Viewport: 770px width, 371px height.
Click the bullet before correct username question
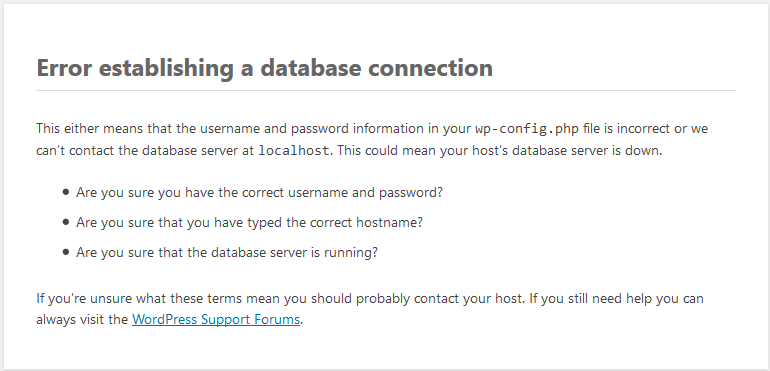pos(66,193)
